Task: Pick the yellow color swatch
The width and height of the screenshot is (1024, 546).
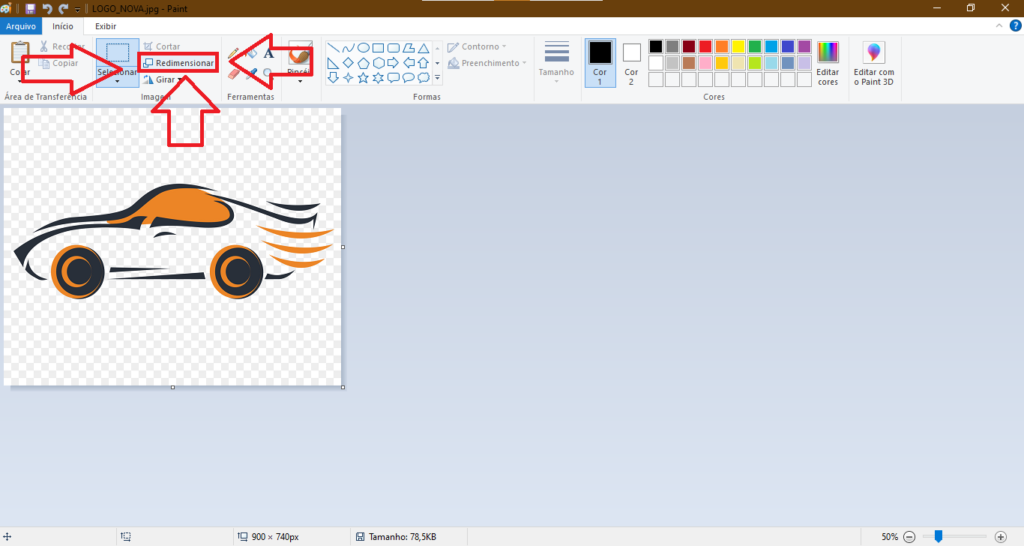Action: pyautogui.click(x=738, y=47)
